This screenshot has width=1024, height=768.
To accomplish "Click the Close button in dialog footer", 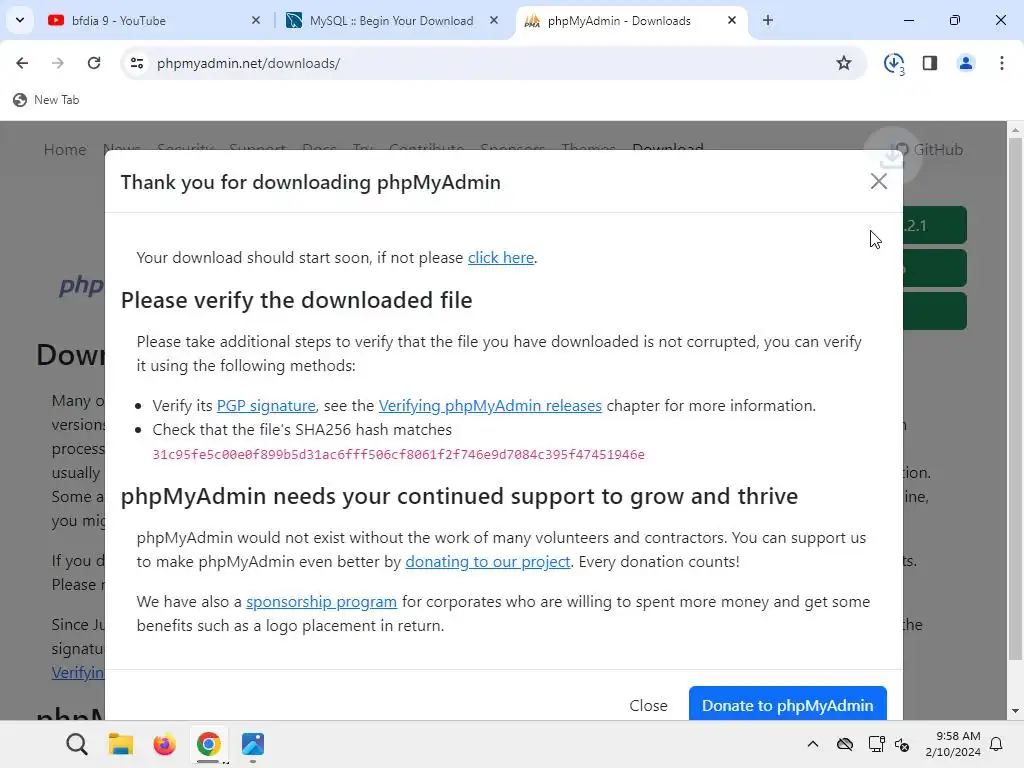I will click(x=648, y=705).
